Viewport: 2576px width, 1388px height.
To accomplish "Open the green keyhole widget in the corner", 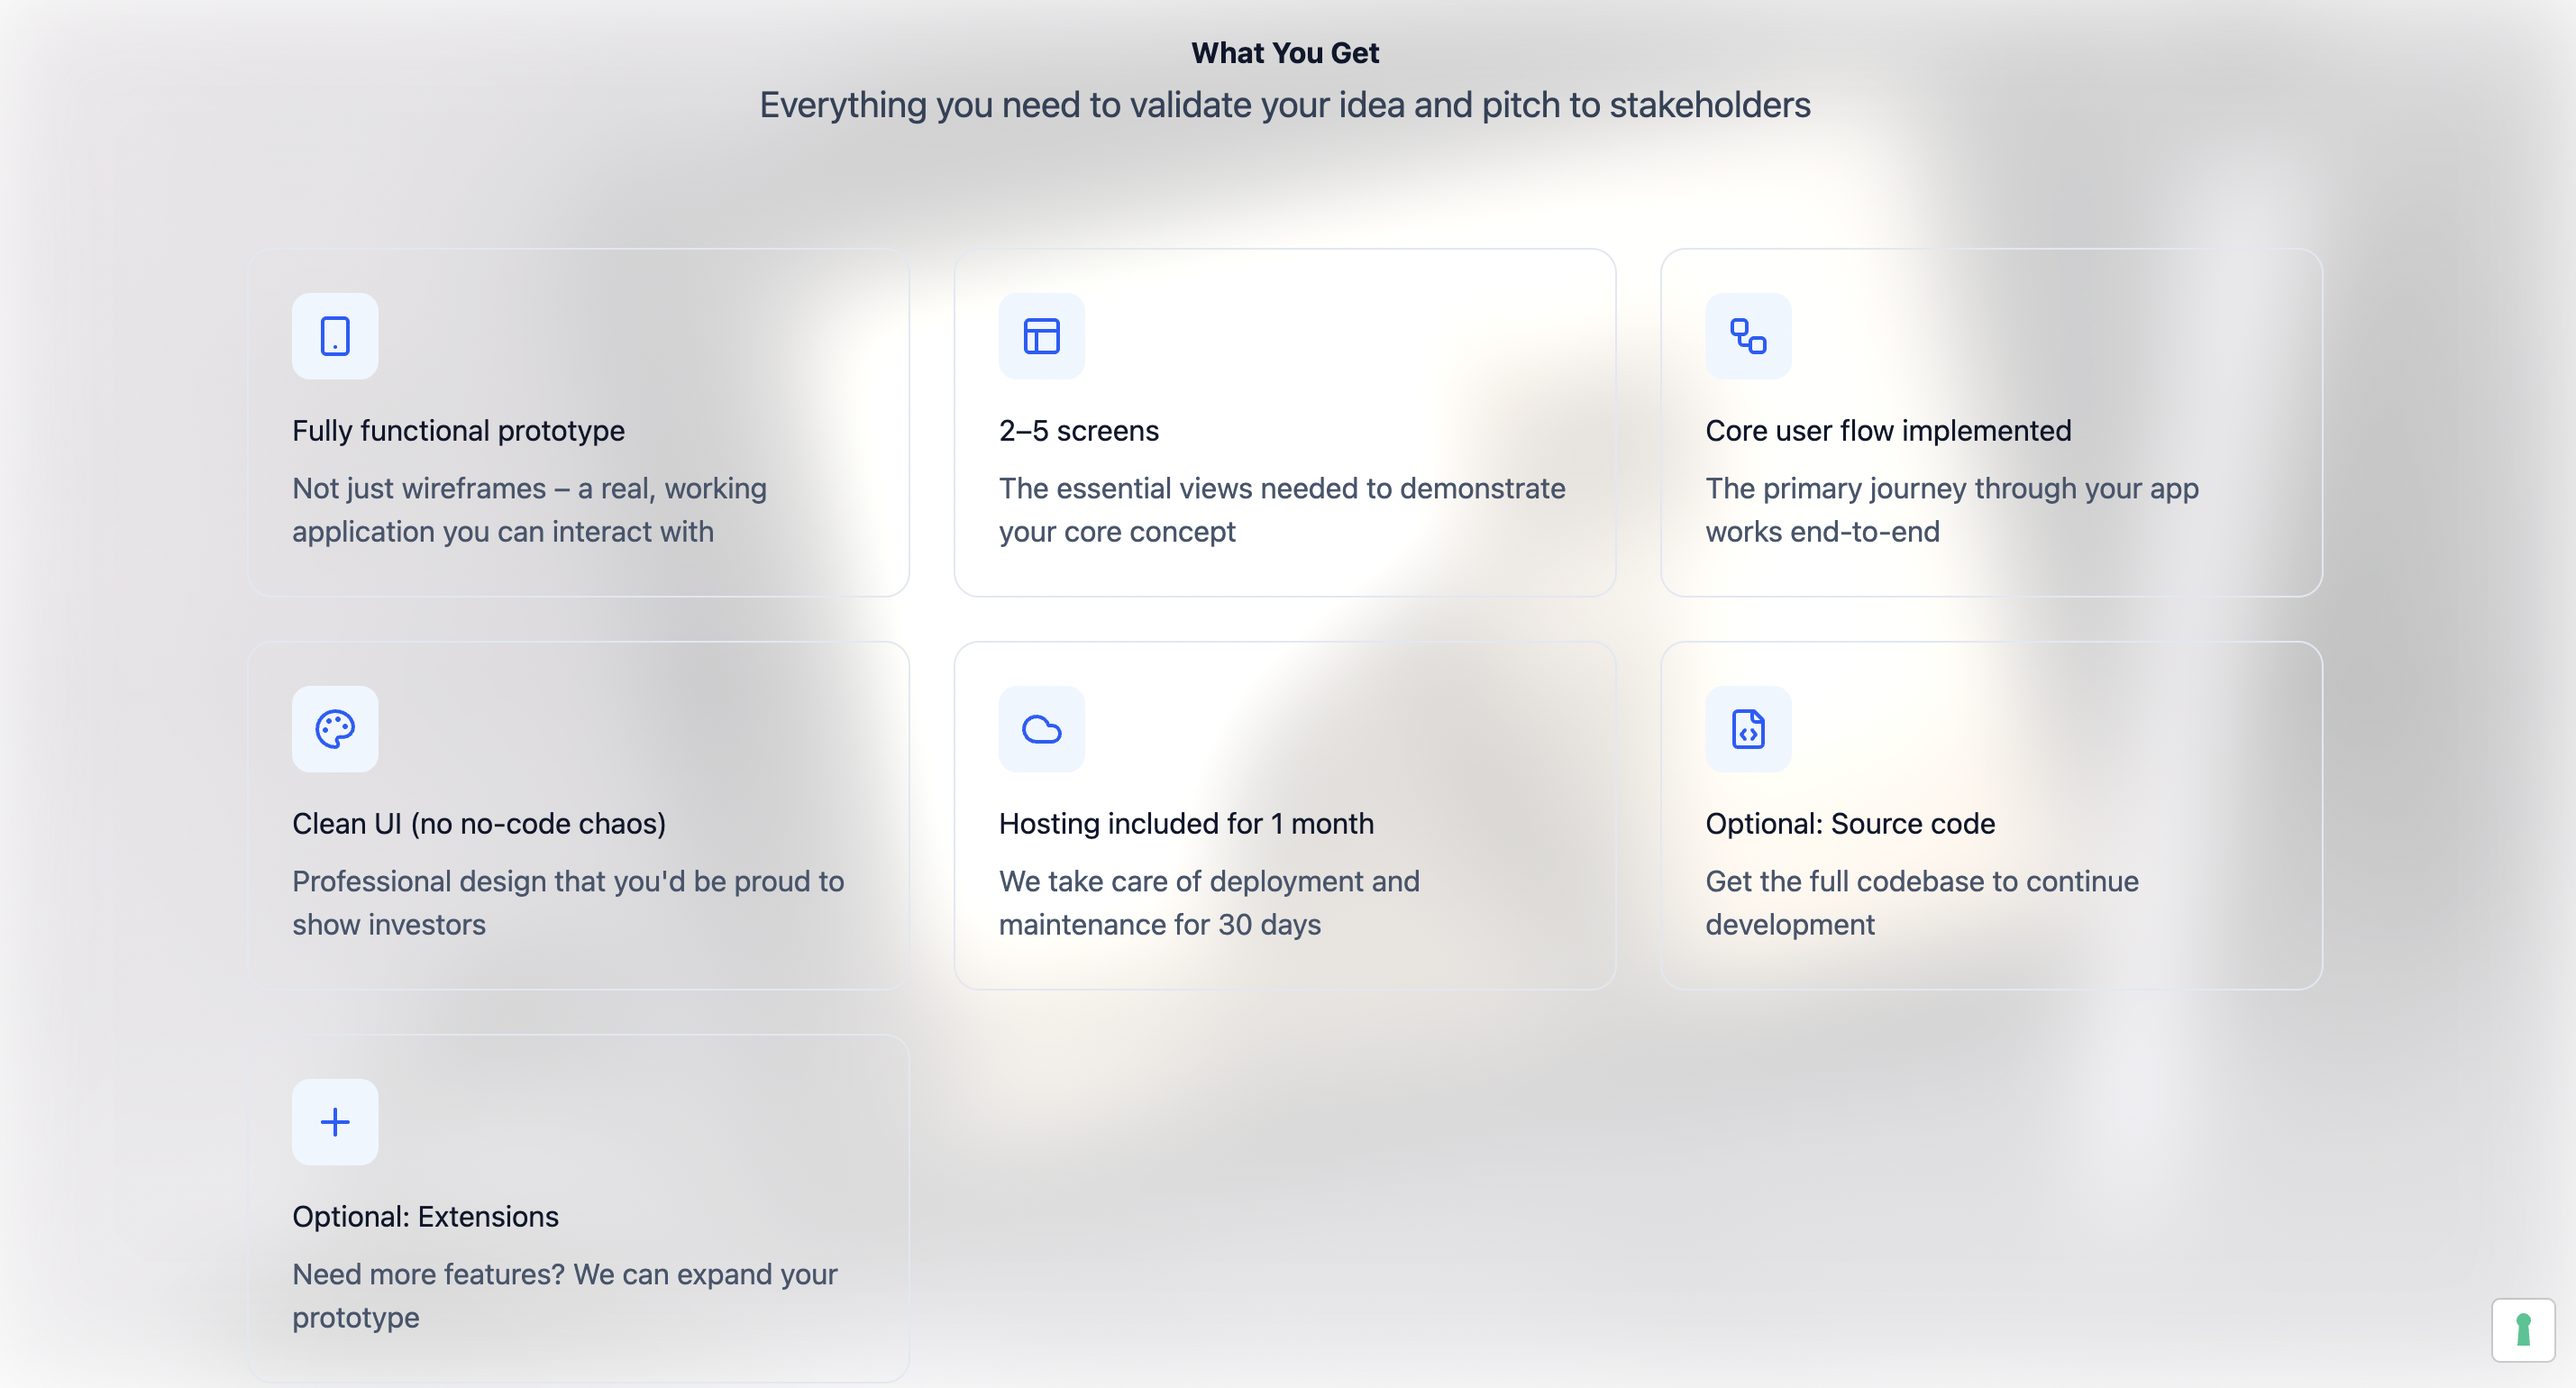I will pos(2525,1329).
